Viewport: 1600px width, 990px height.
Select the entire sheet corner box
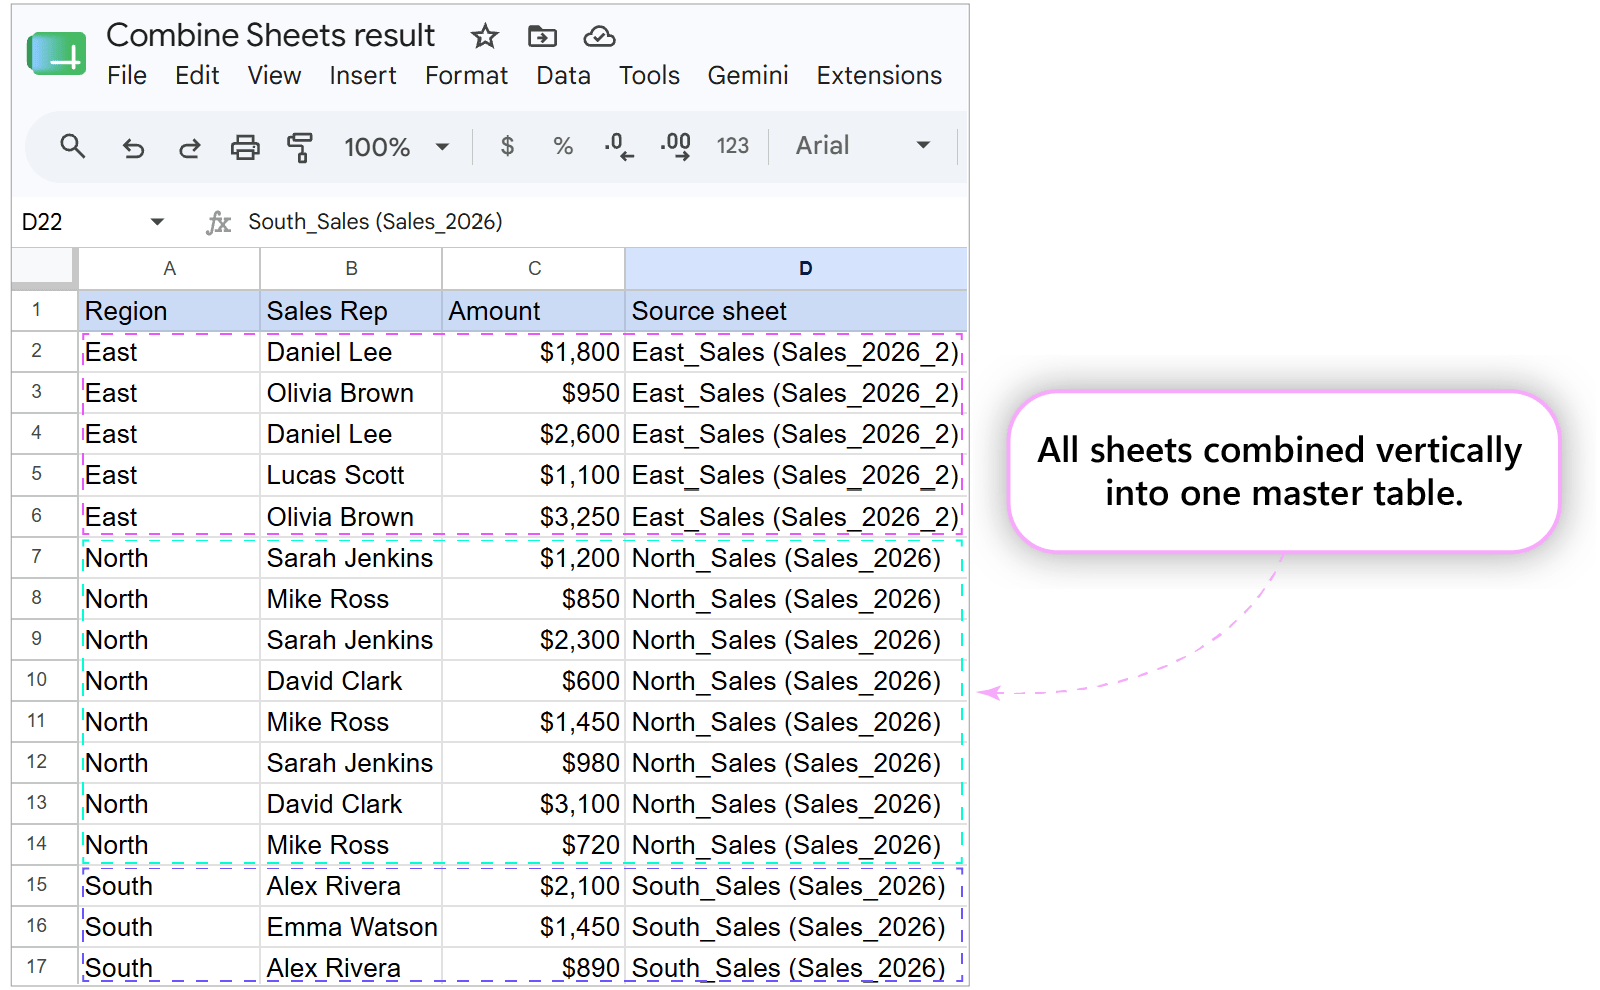coord(44,268)
